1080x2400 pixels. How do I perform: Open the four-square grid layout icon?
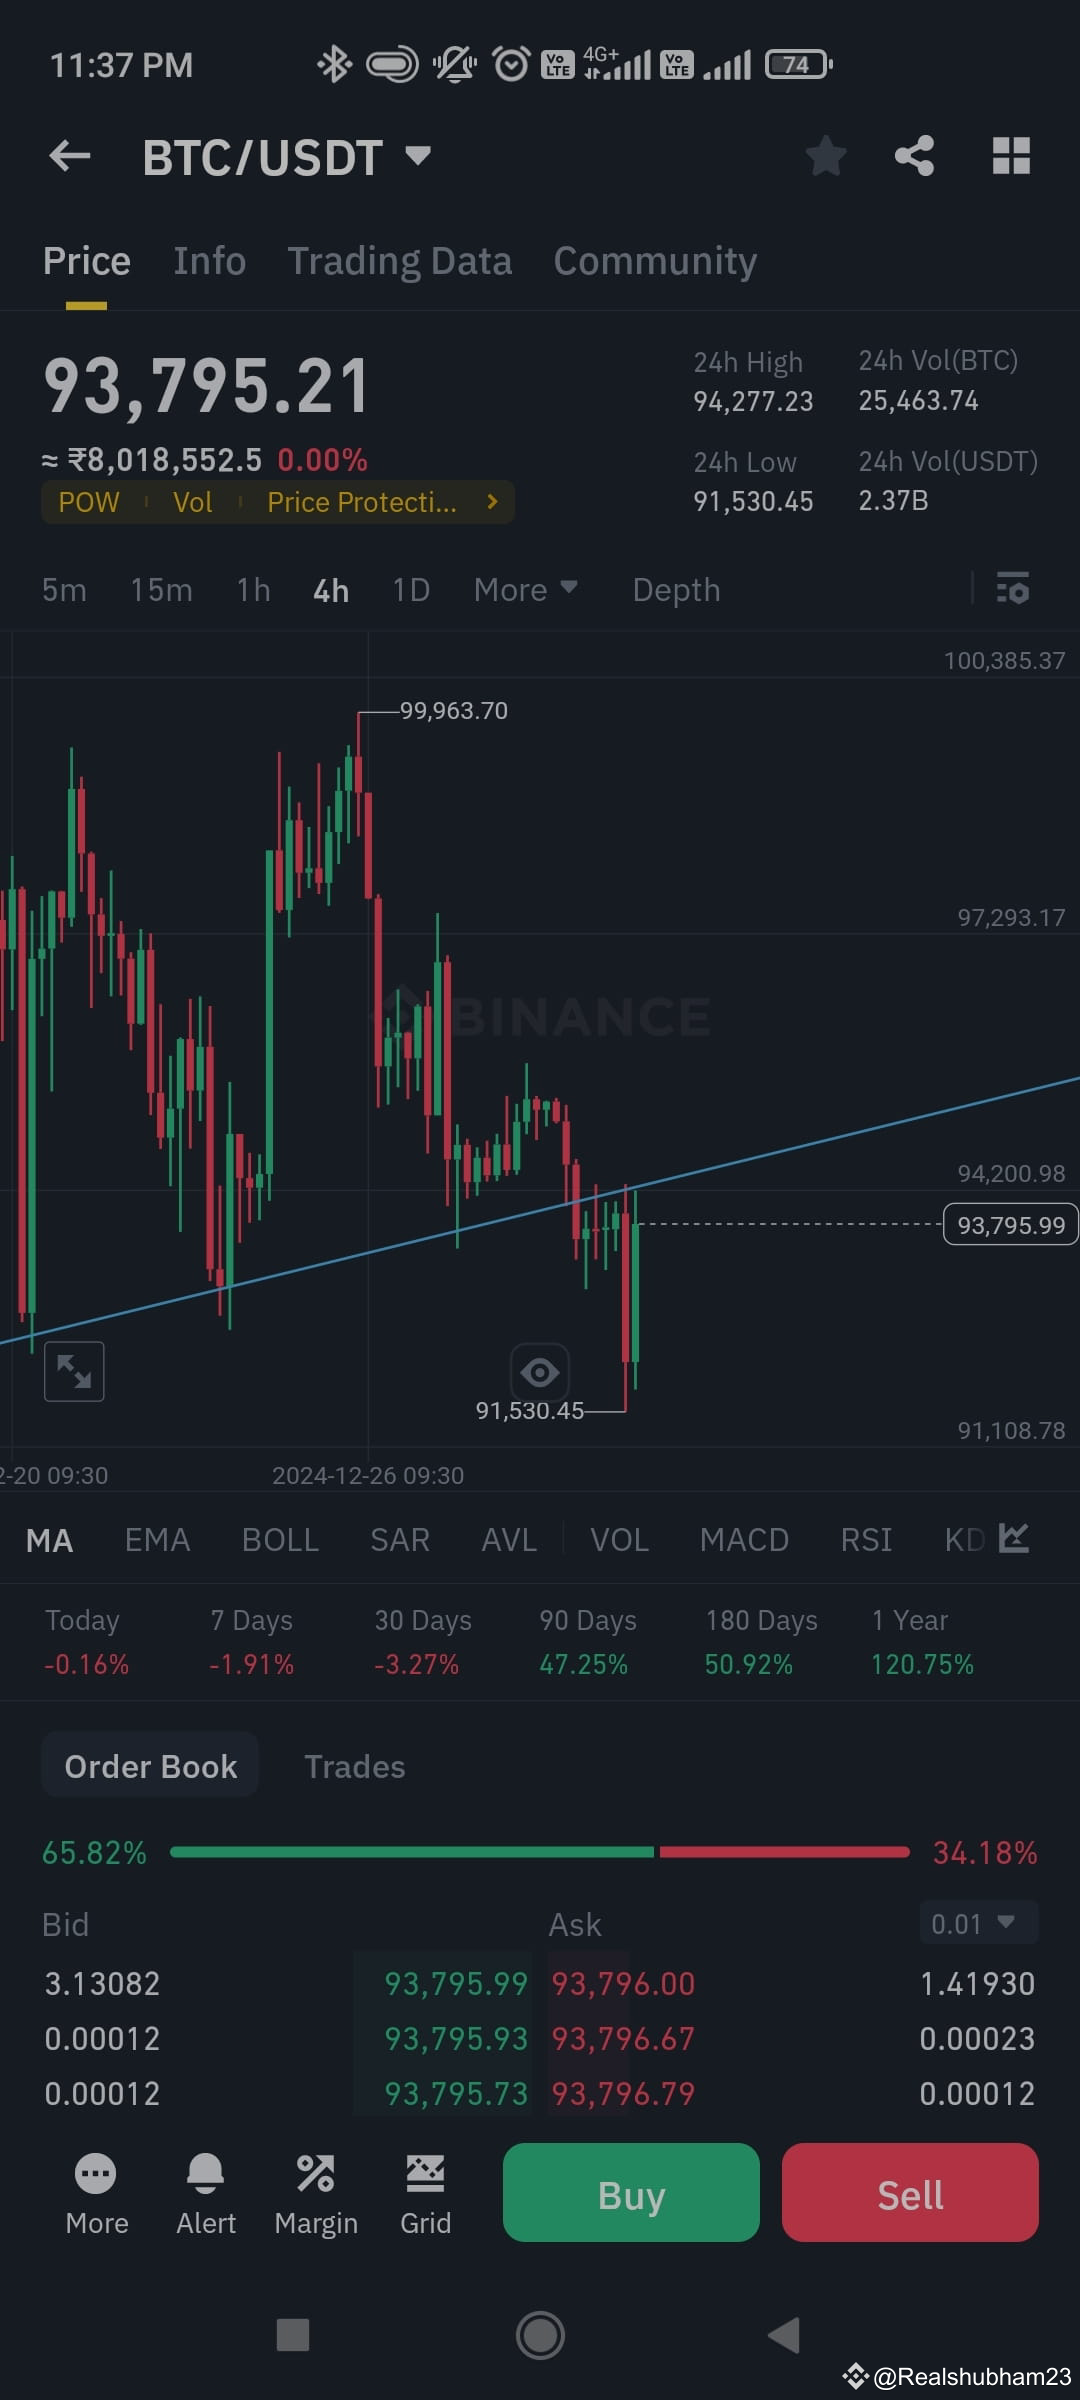pos(1011,156)
